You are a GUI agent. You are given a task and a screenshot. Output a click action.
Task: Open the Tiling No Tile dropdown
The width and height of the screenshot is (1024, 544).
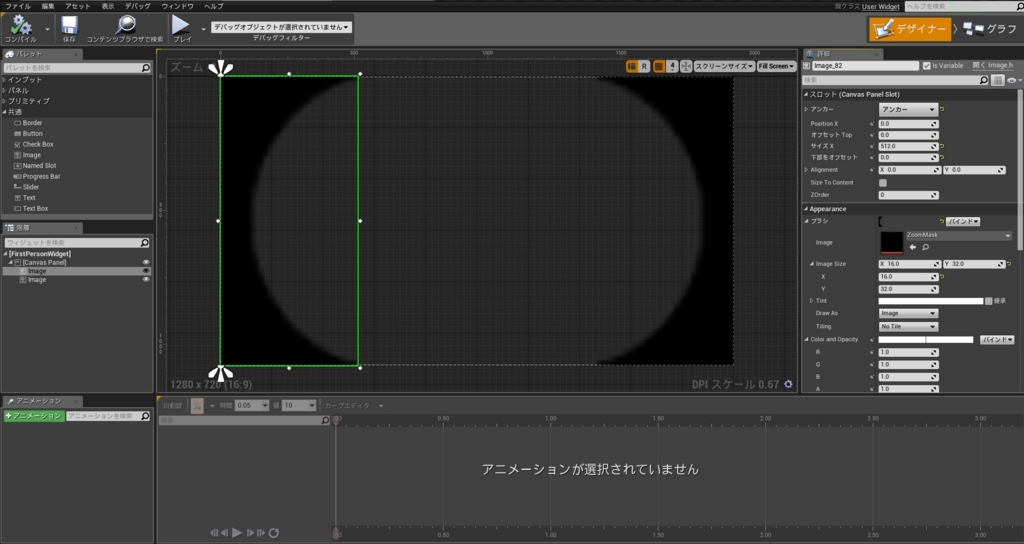908,327
